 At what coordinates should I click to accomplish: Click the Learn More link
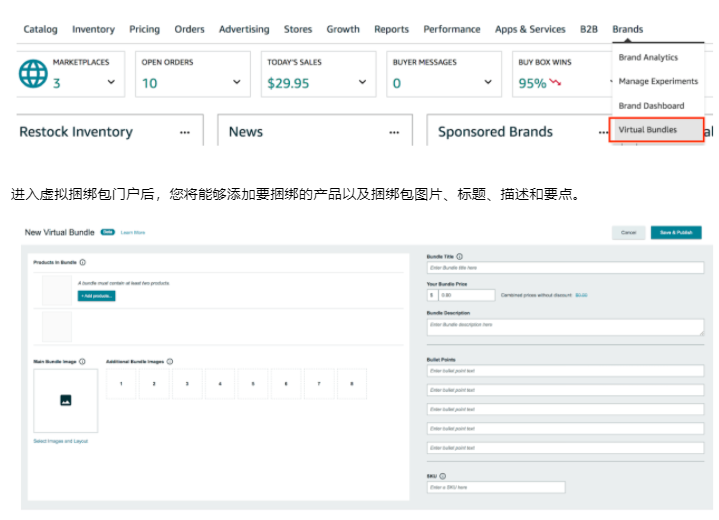[133, 232]
